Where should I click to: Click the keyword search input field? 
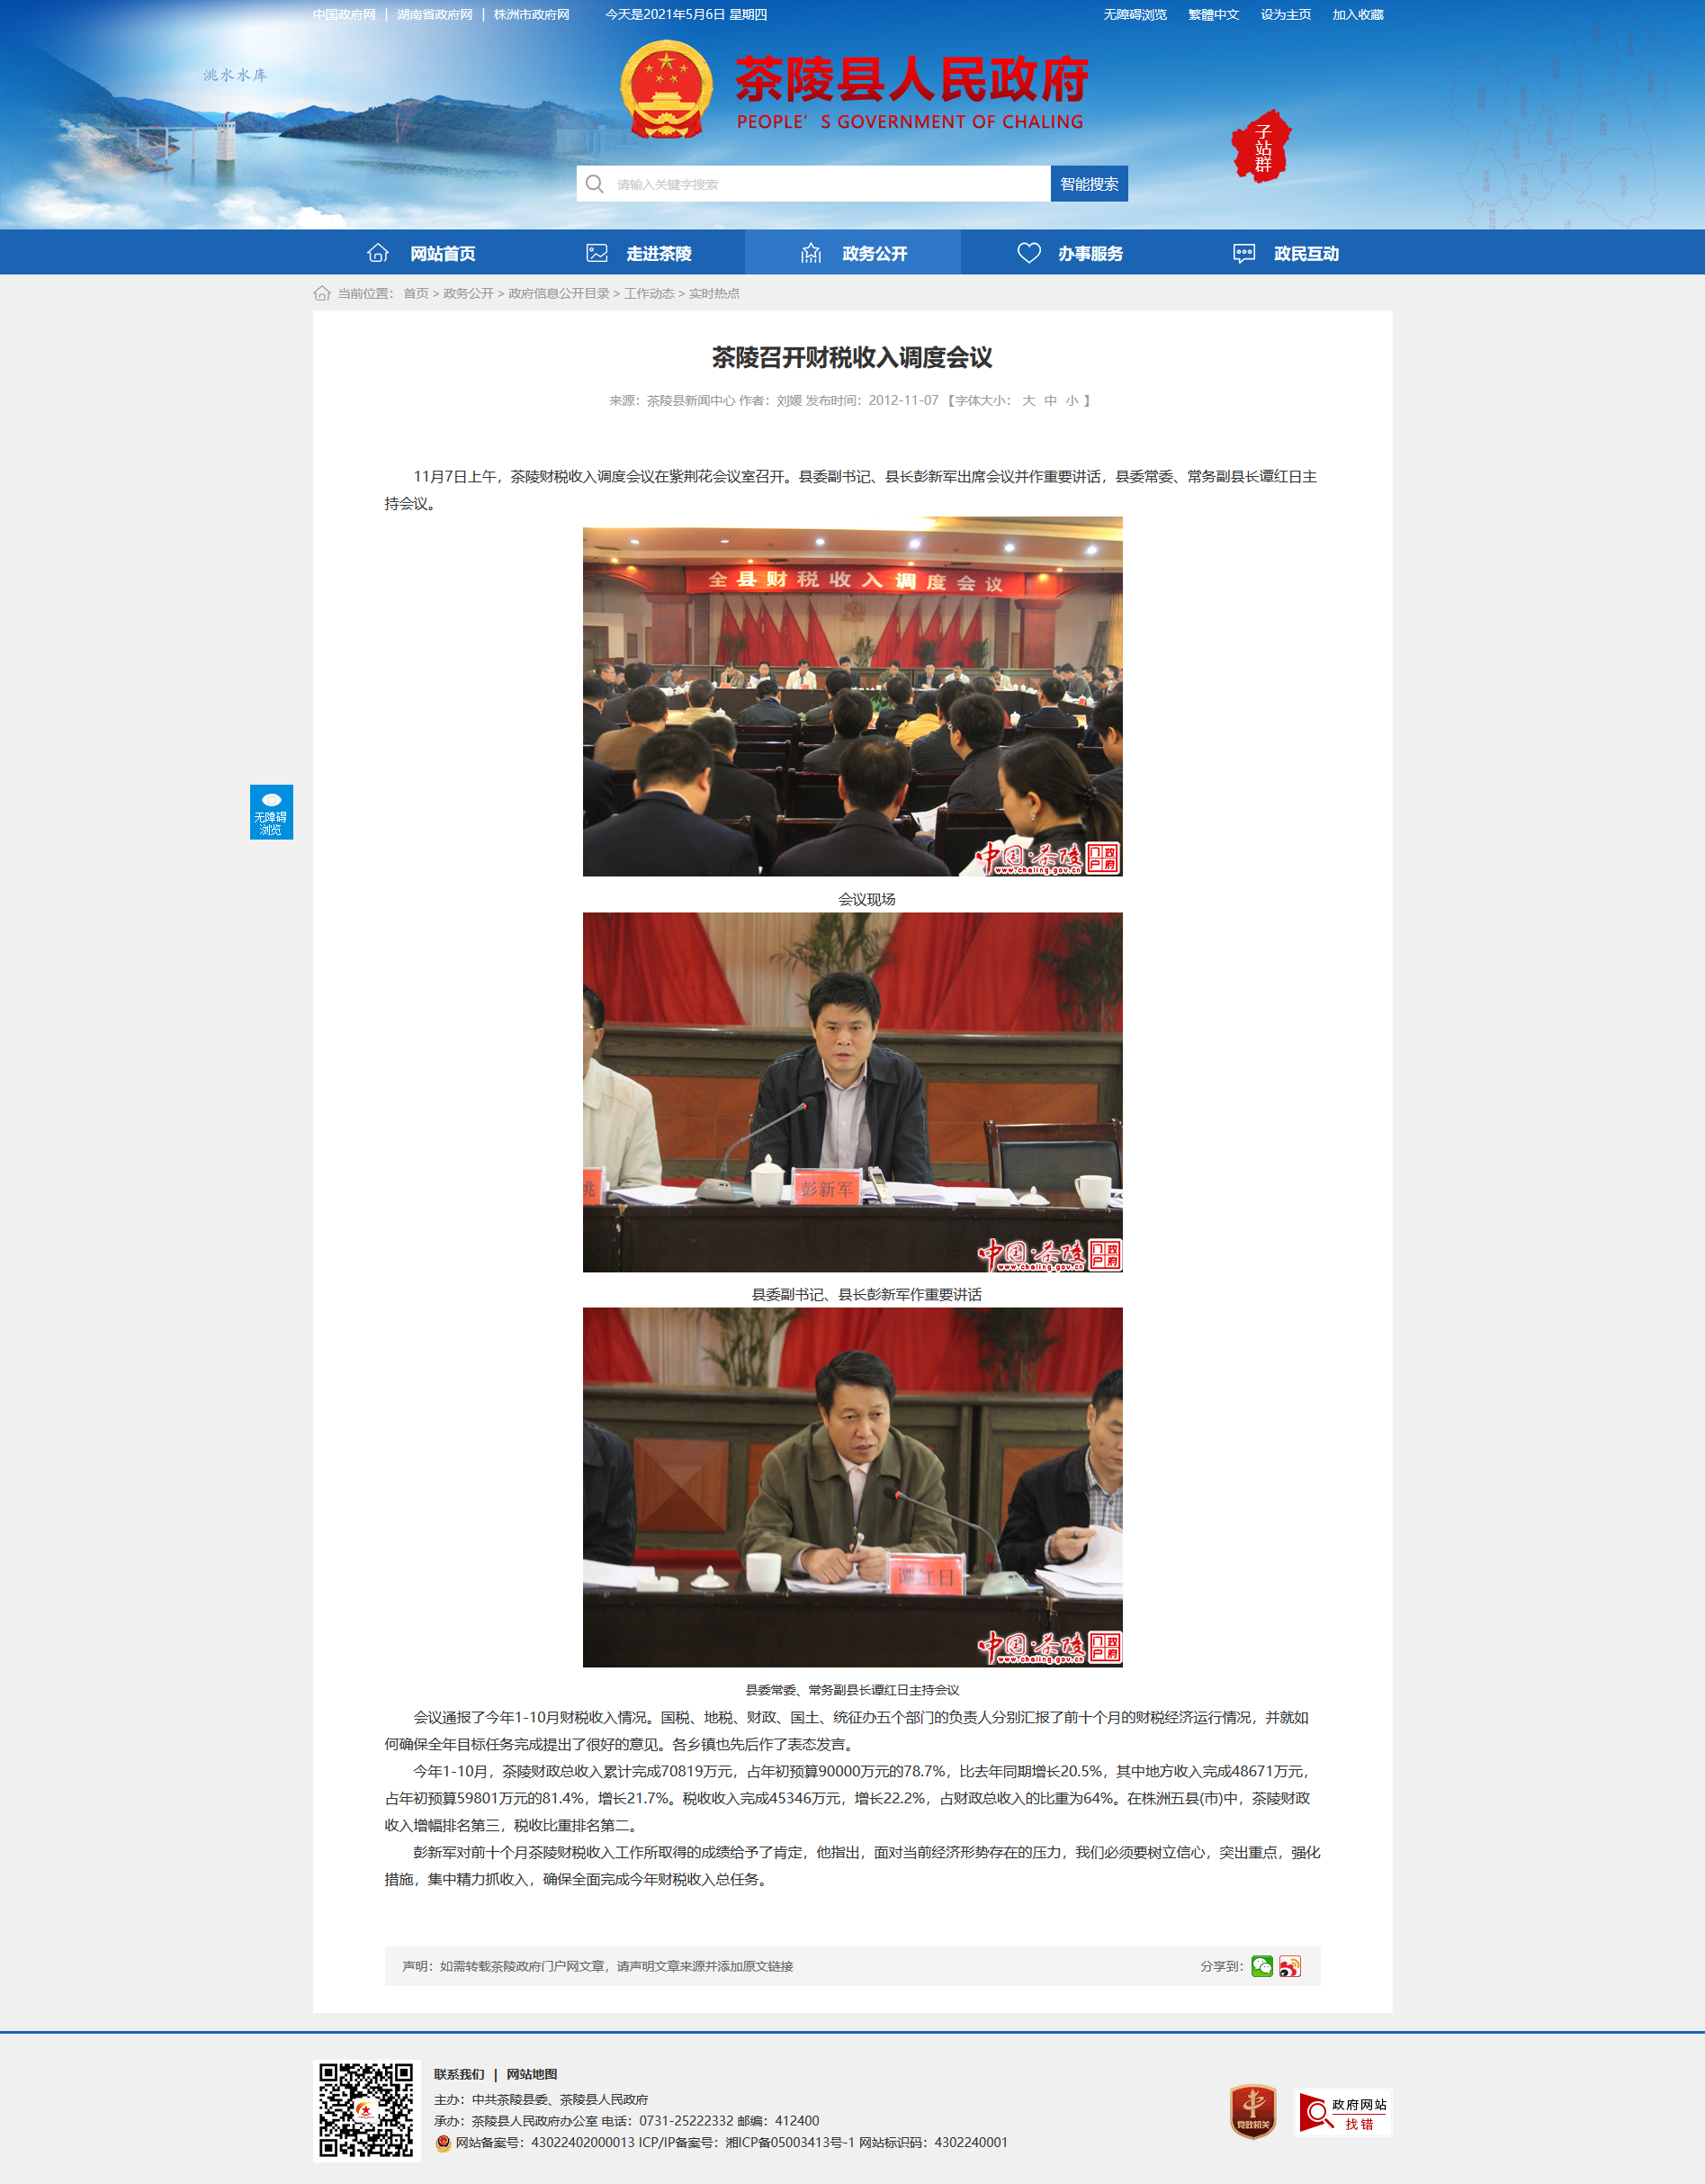830,184
